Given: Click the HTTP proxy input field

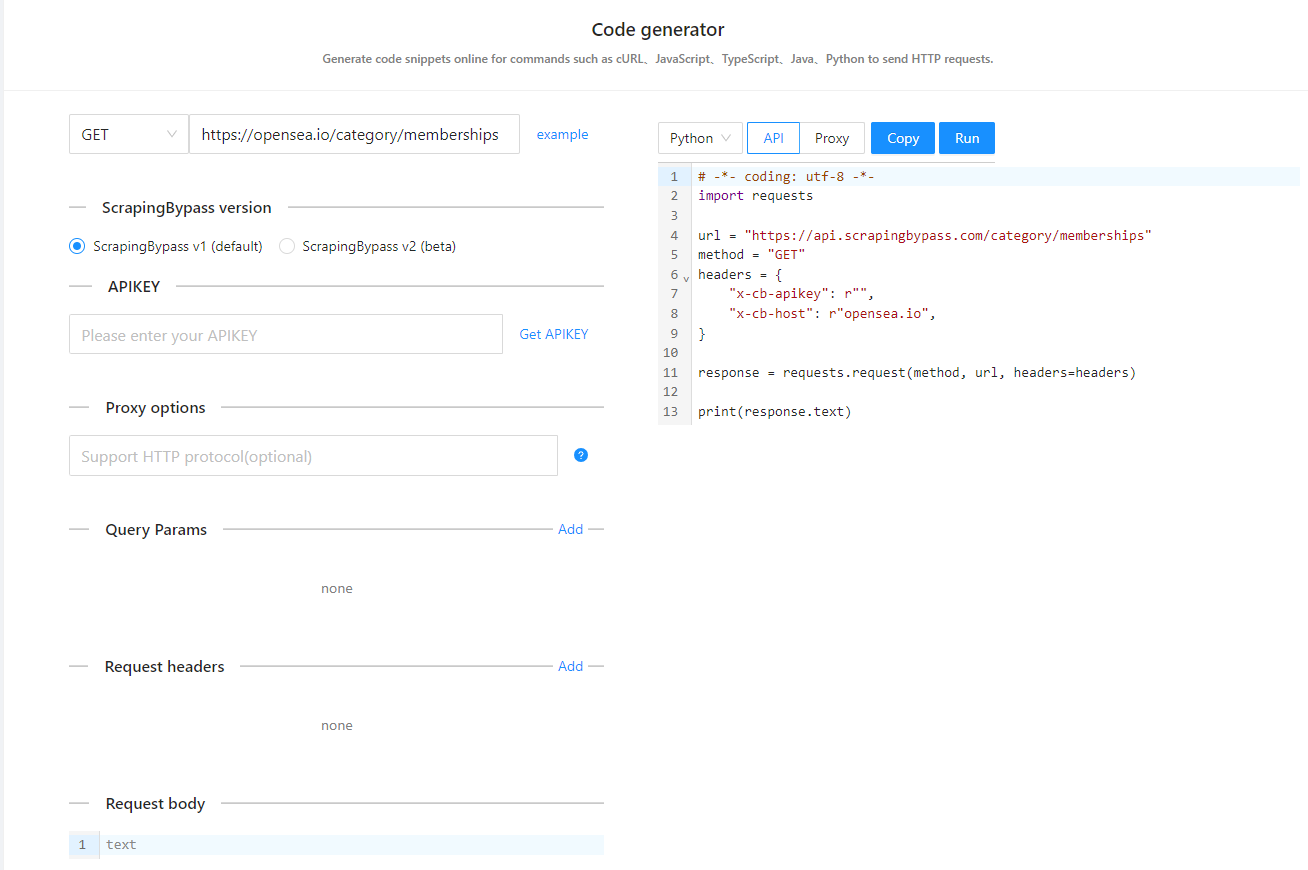Looking at the screenshot, I should tap(313, 456).
